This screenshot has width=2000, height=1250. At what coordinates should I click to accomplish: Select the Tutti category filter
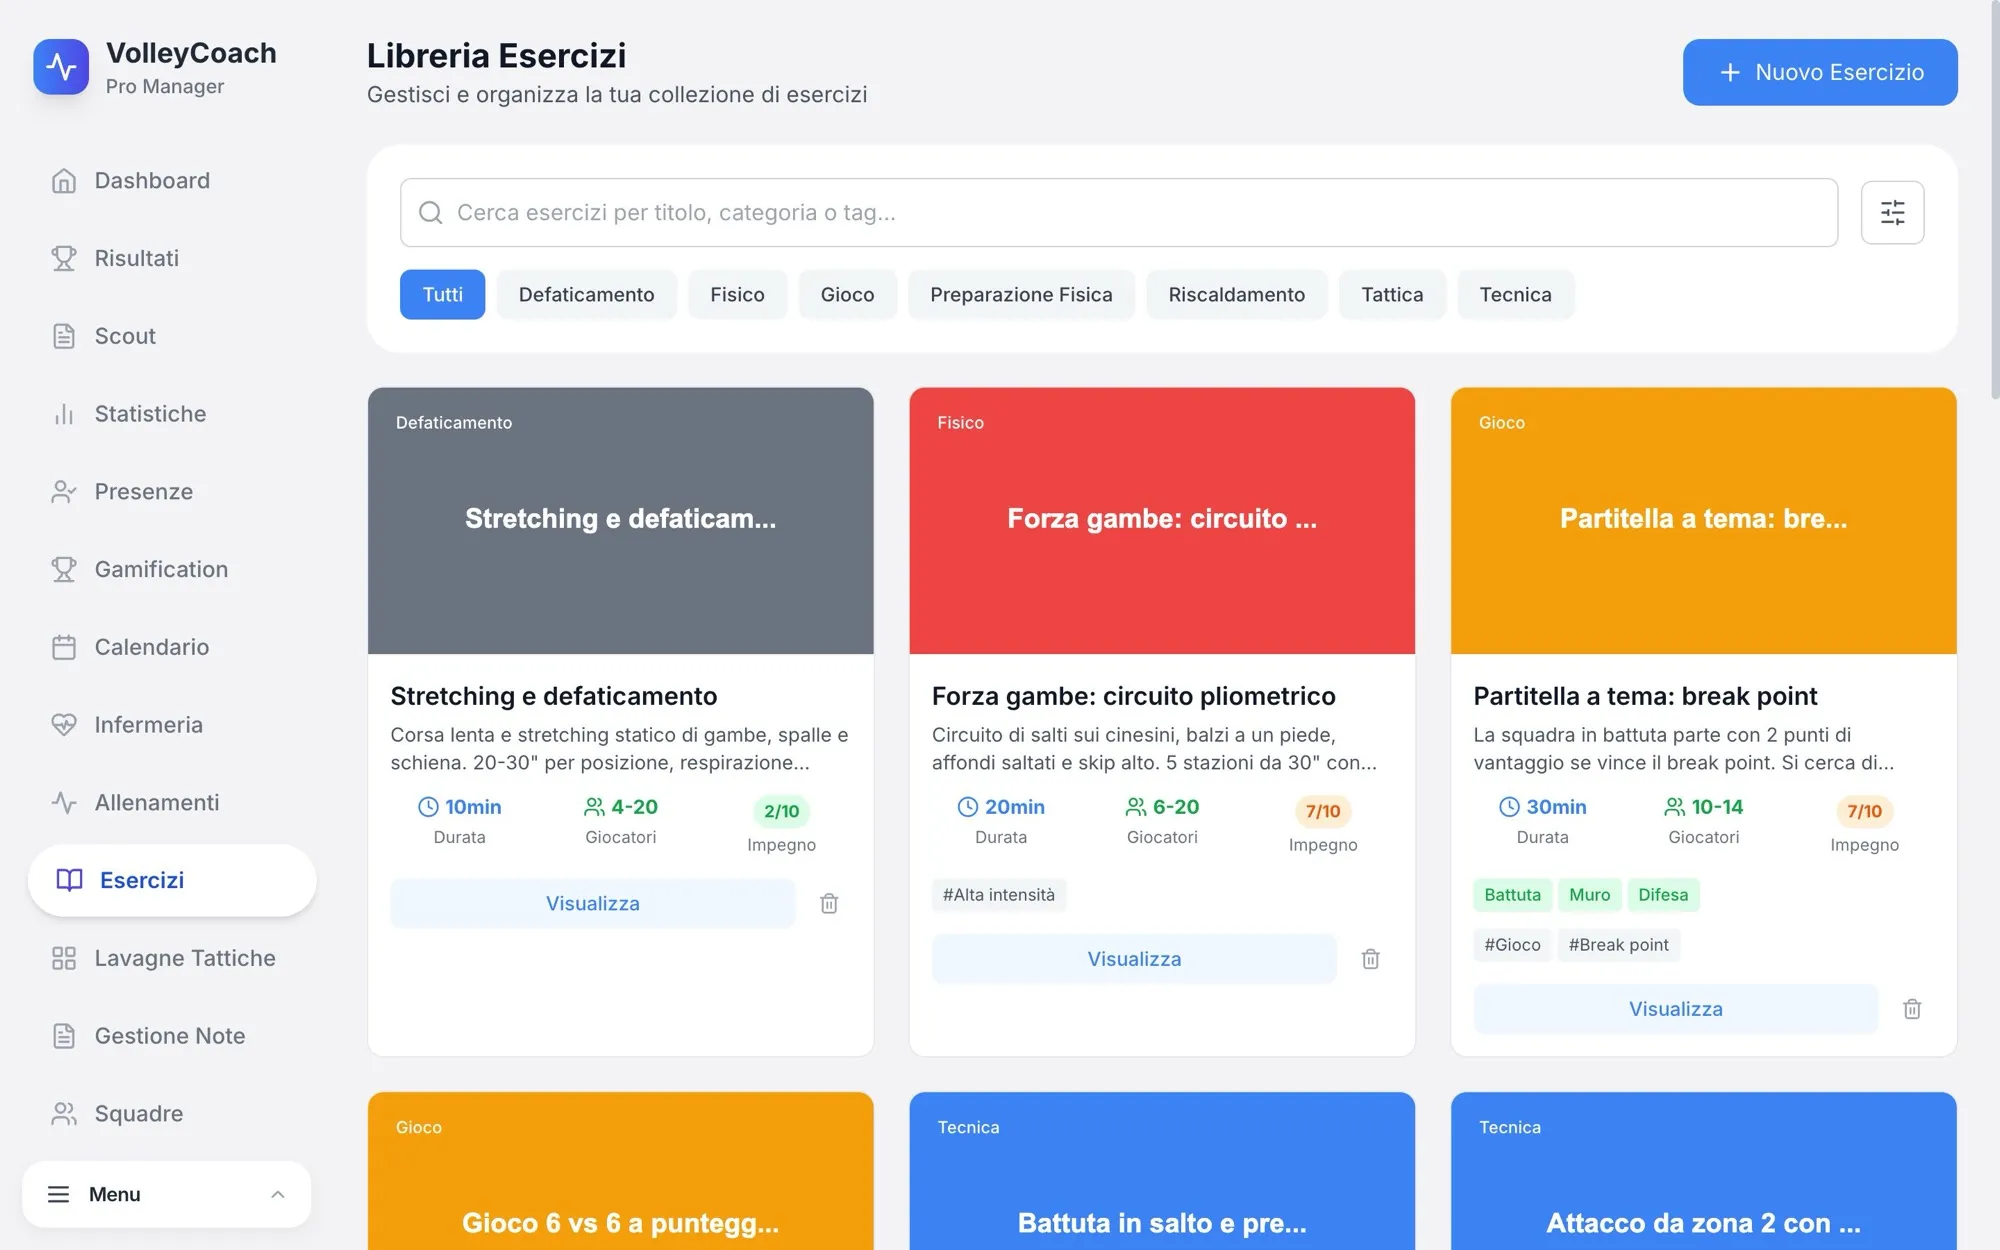[442, 294]
